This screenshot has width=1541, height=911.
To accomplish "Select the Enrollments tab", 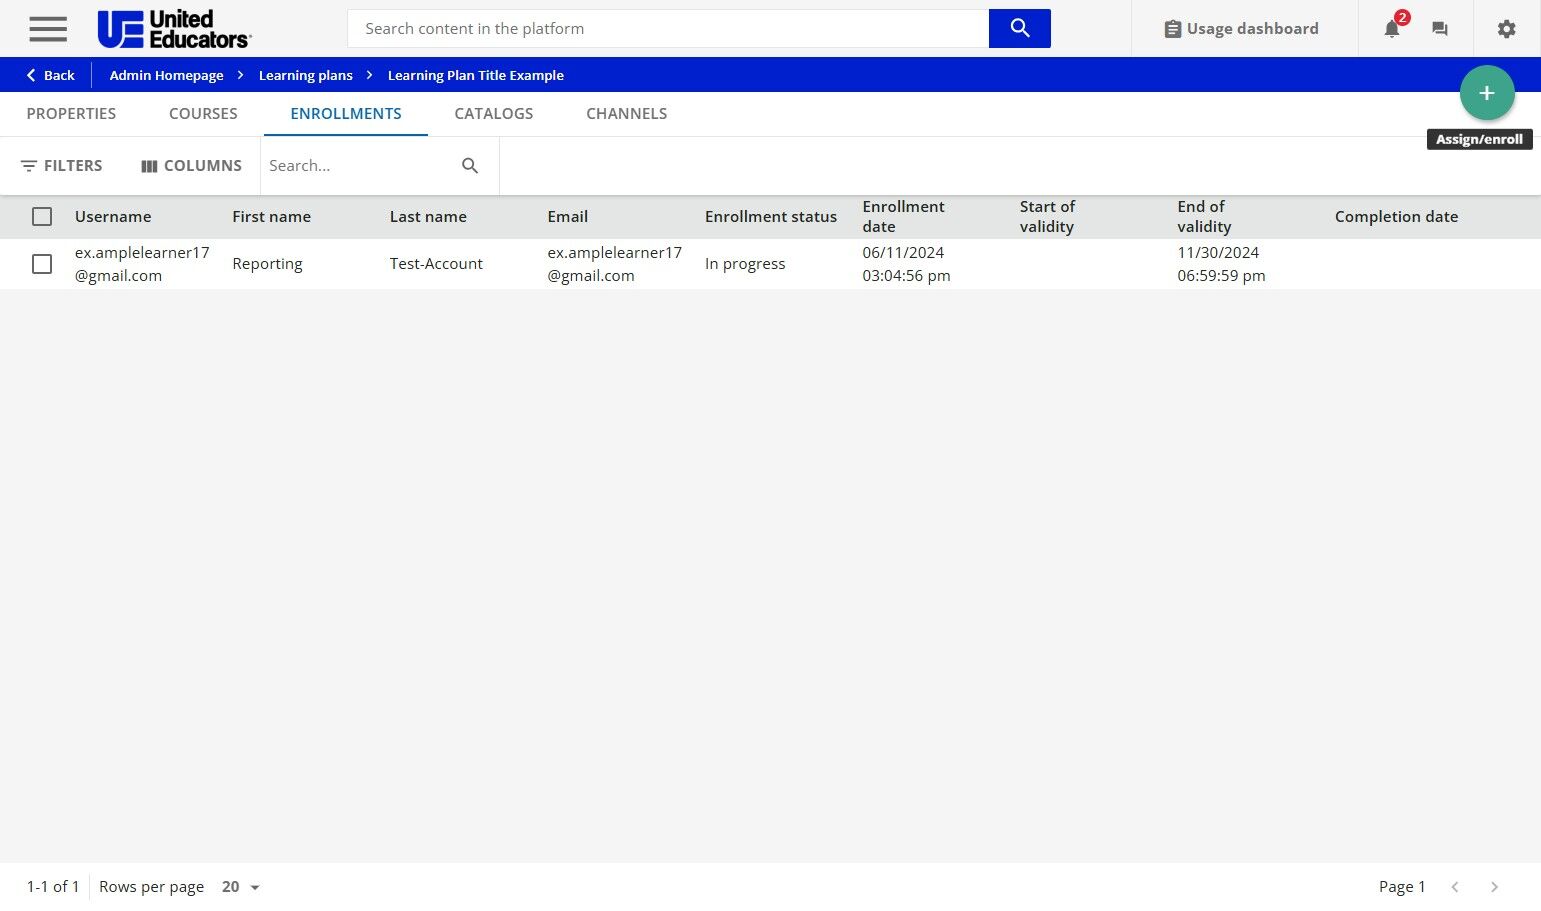I will click(346, 114).
